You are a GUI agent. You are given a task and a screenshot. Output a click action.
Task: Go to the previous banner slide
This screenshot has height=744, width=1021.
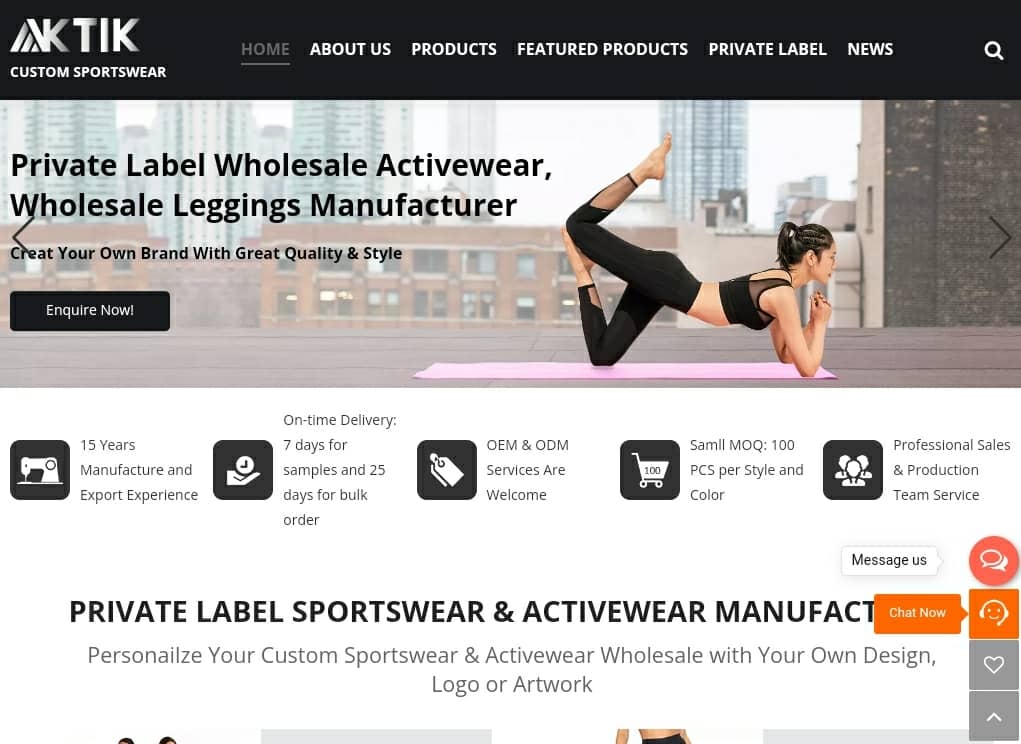tap(23, 236)
